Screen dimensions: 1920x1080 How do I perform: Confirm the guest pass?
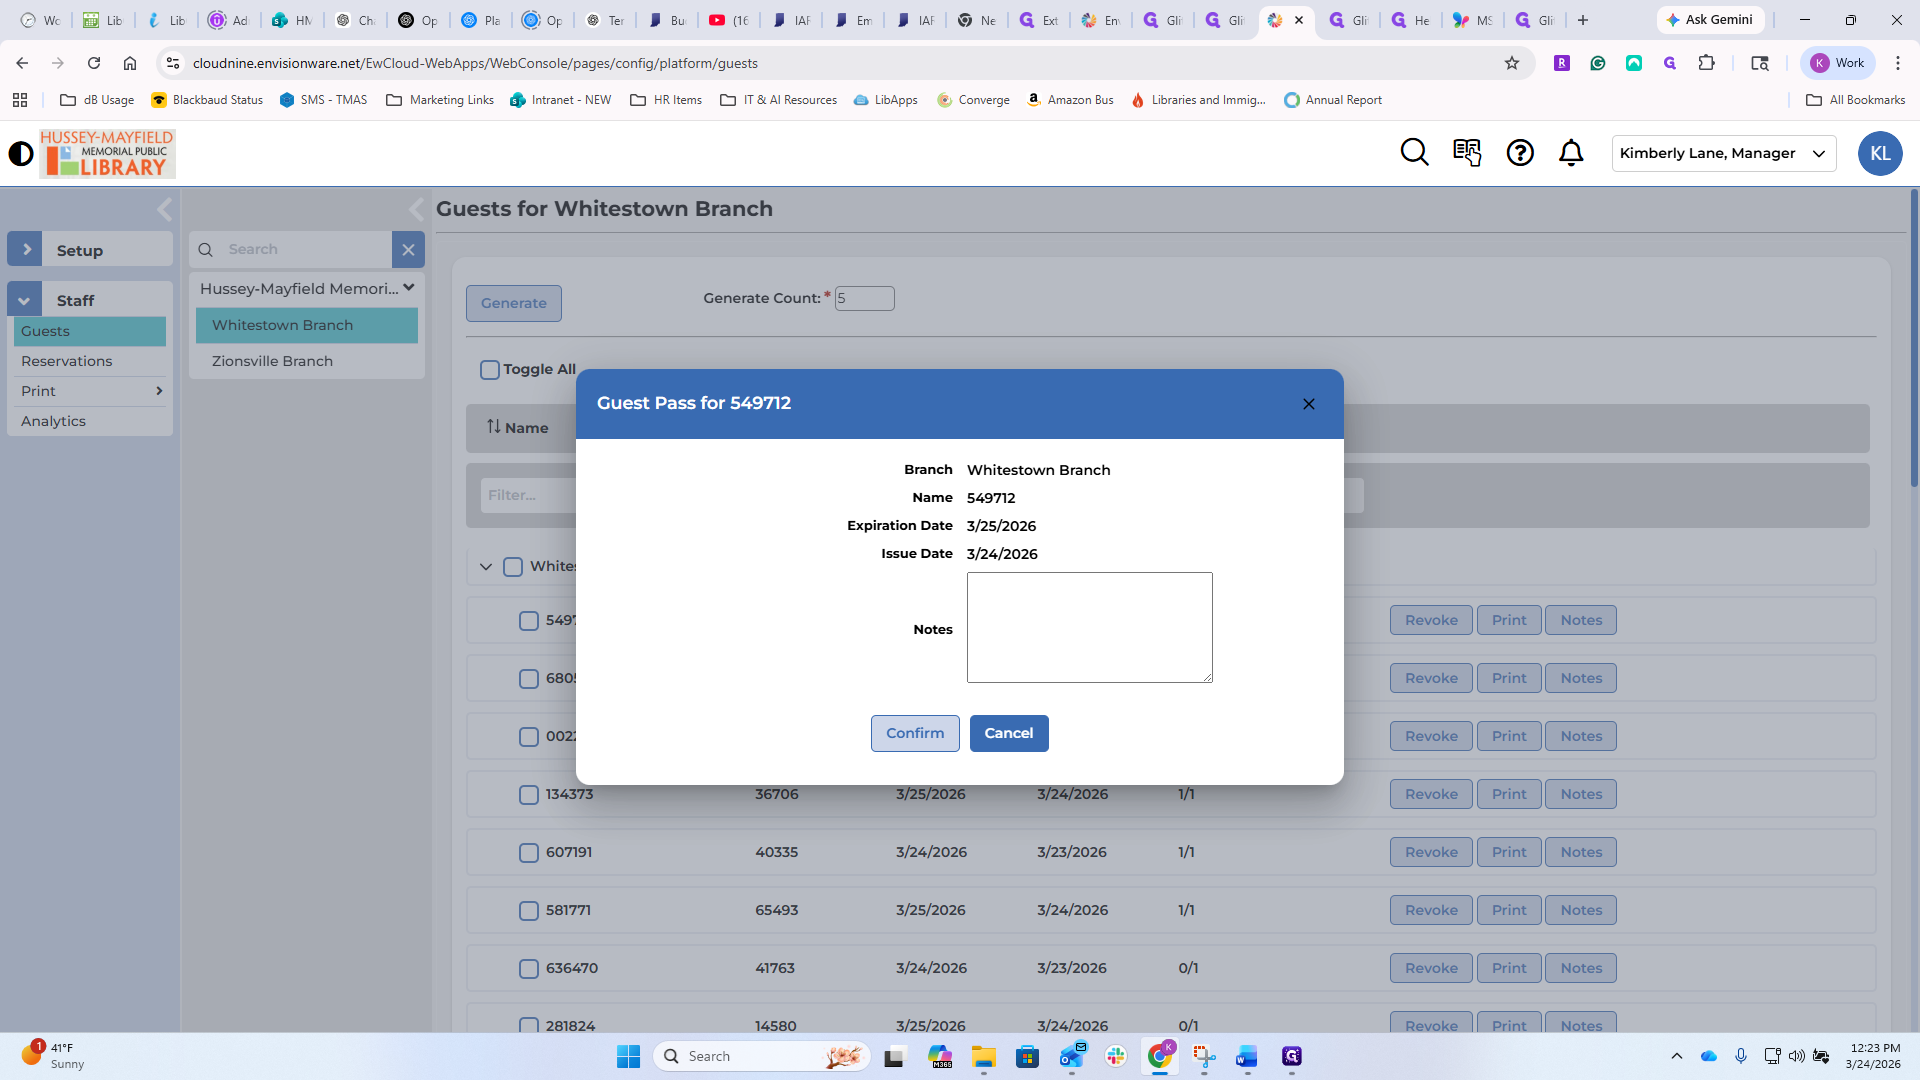914,733
